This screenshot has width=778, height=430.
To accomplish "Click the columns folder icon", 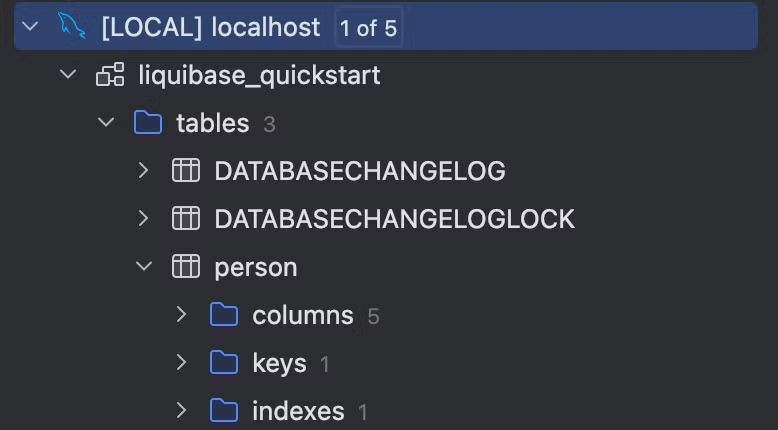I will (224, 315).
